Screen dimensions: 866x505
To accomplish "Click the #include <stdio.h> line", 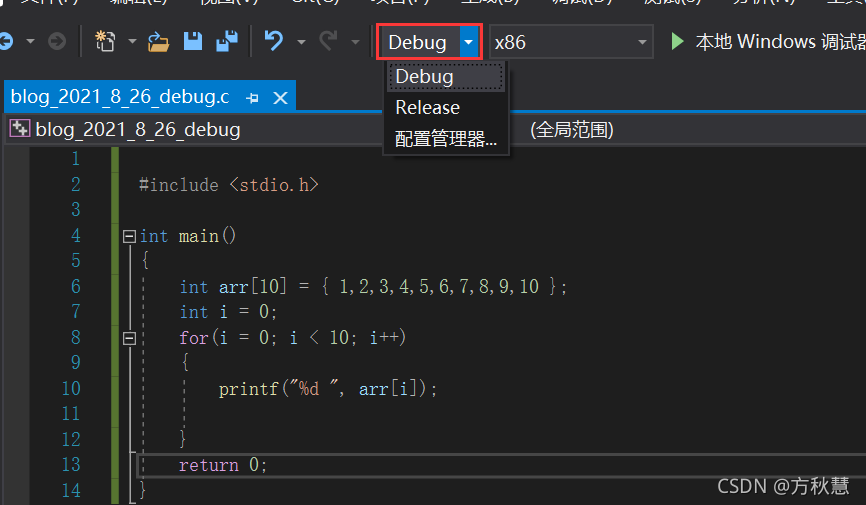I will (x=229, y=185).
